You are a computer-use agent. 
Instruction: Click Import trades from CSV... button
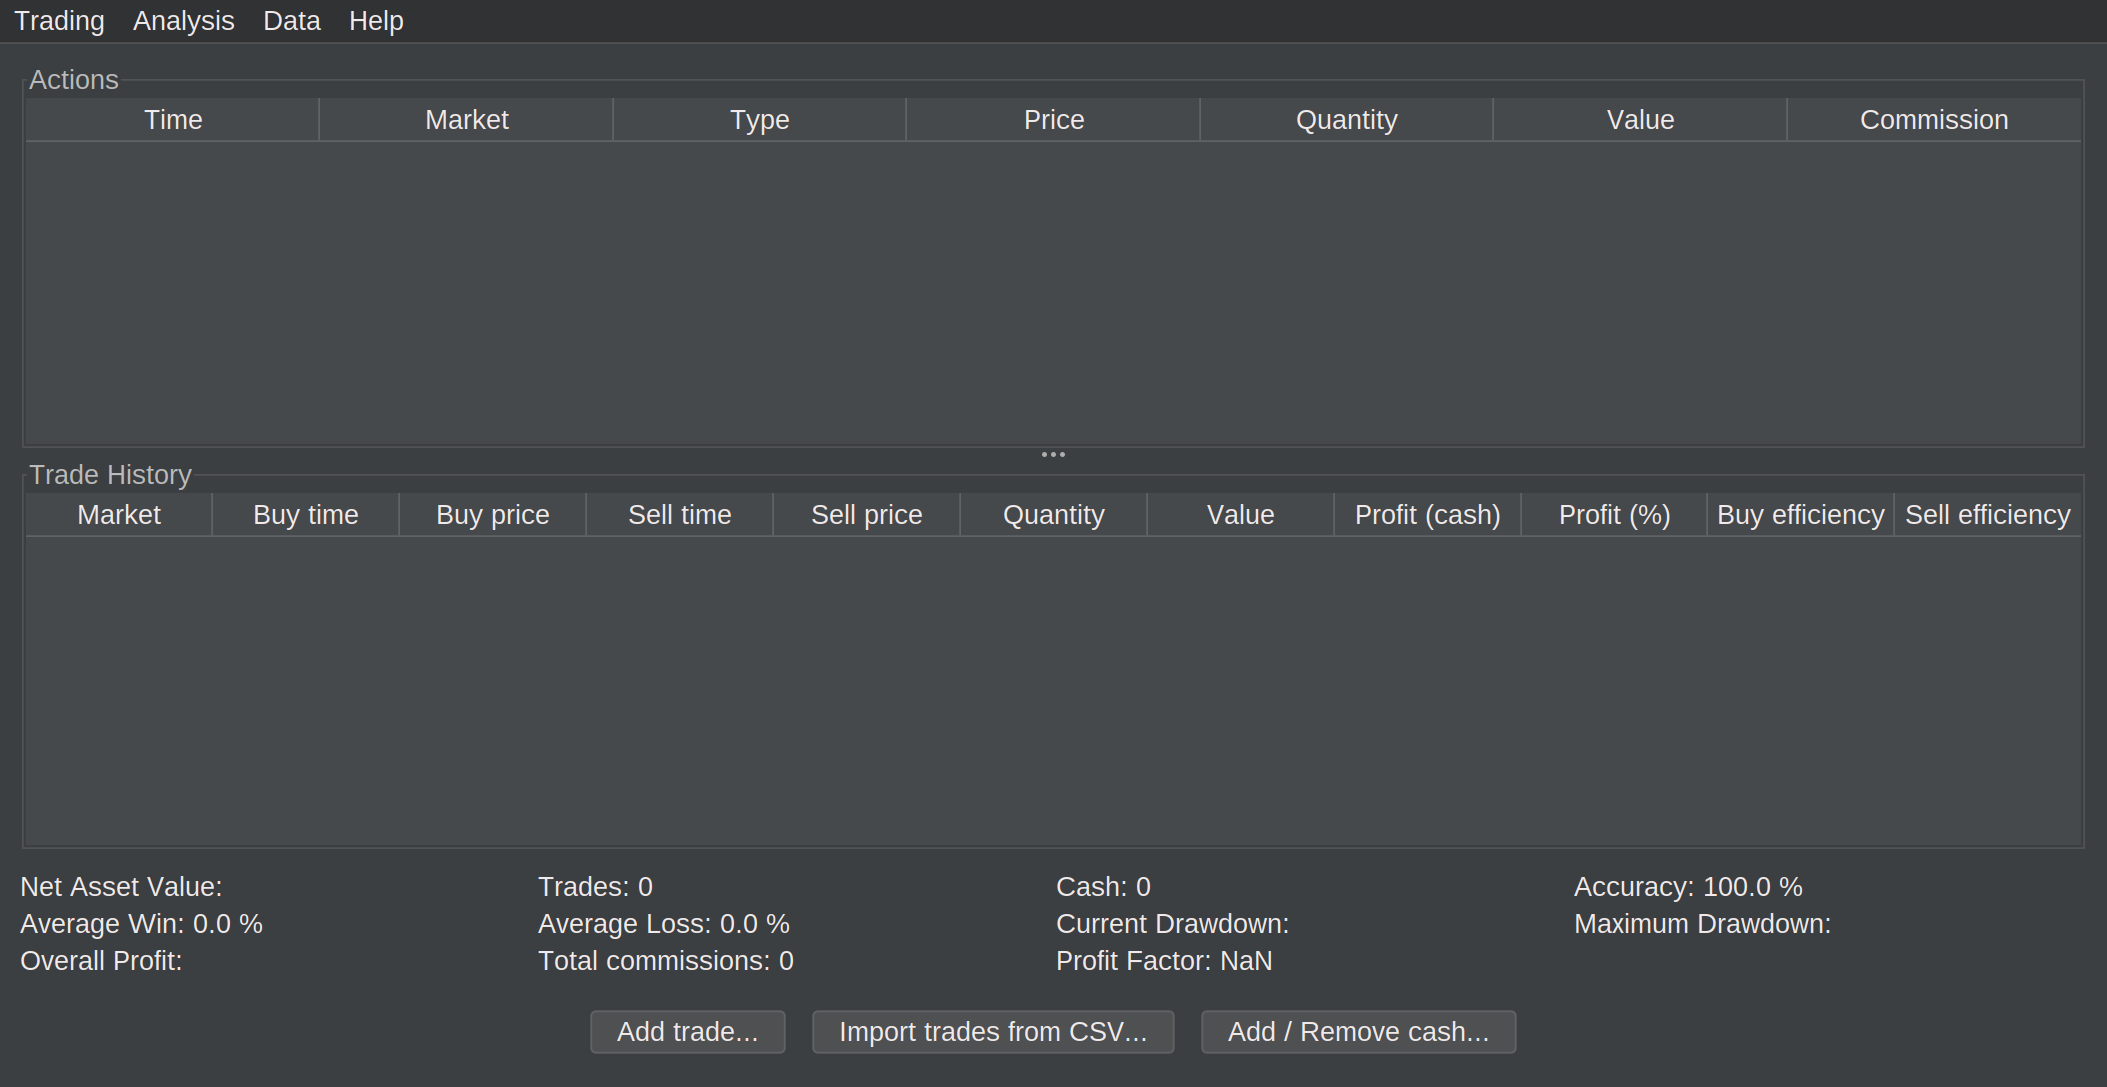(993, 1031)
